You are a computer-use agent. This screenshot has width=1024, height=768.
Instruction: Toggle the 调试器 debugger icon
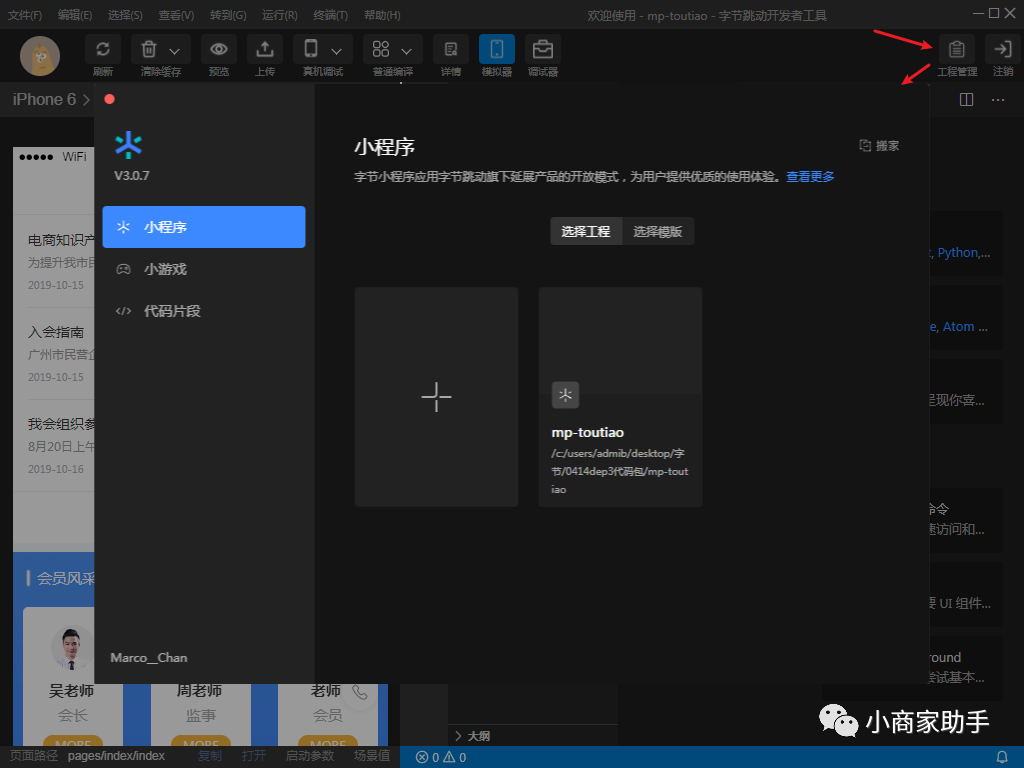(543, 50)
